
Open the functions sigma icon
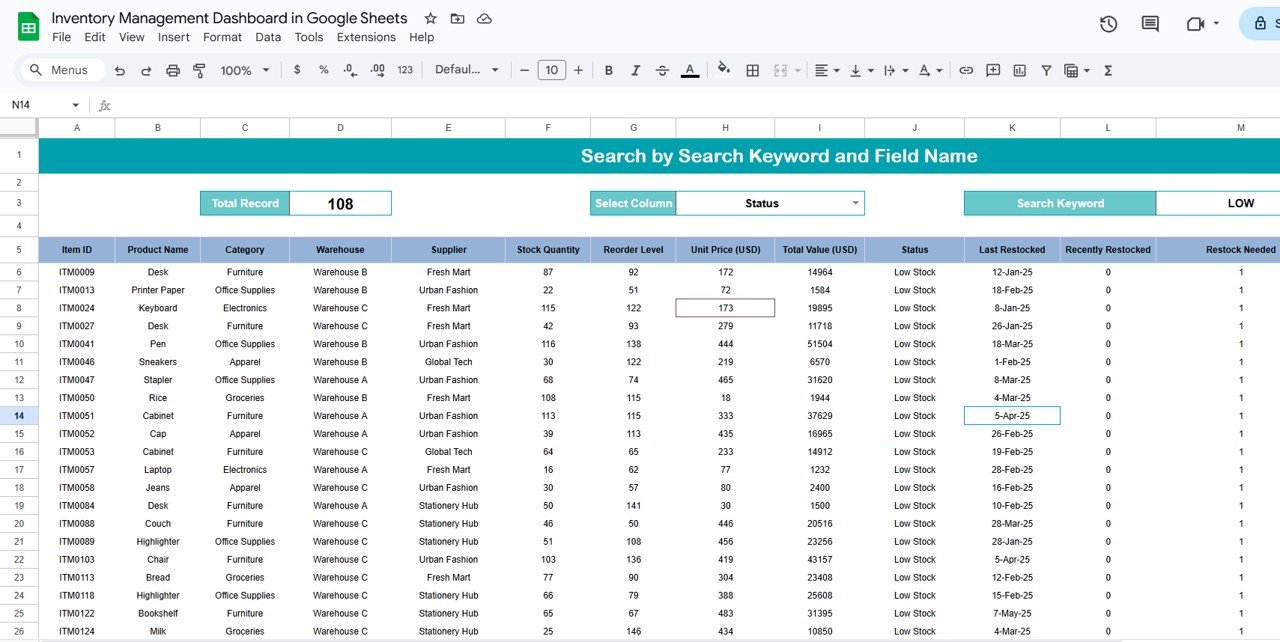pos(1108,70)
